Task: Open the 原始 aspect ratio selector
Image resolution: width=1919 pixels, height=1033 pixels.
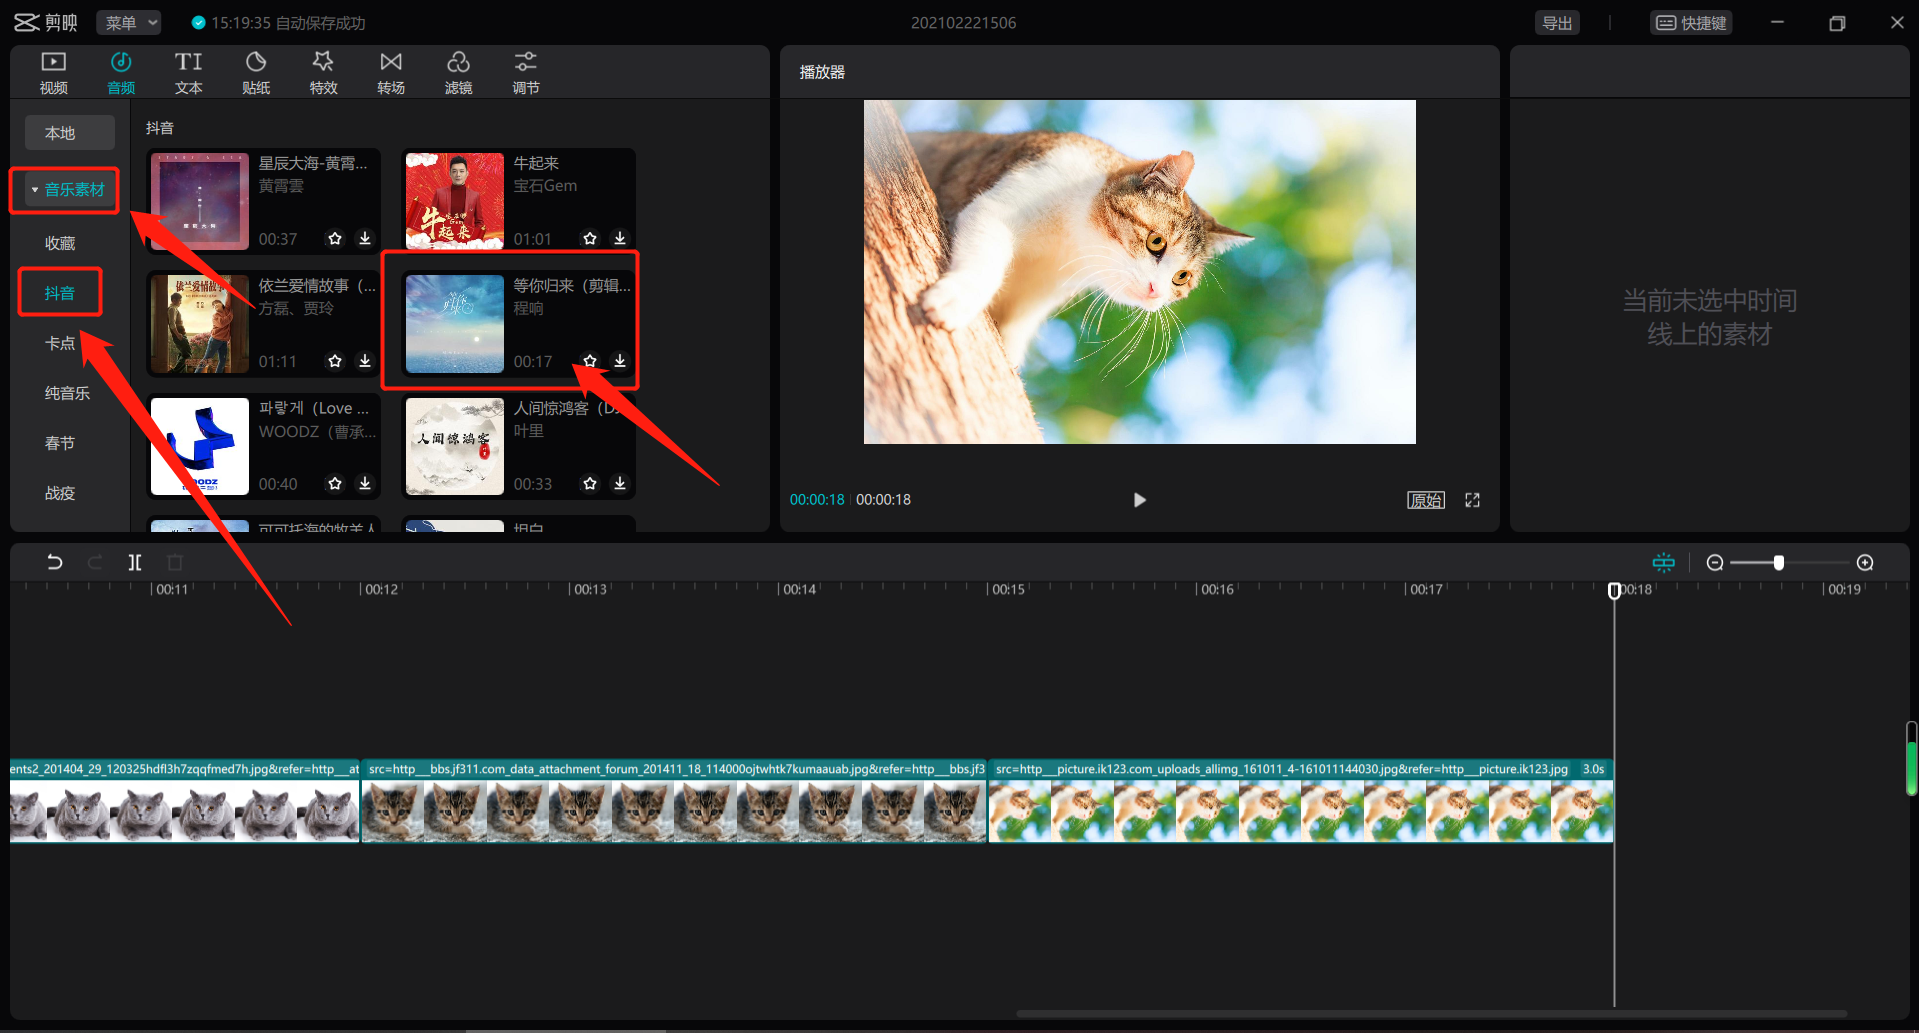Action: (x=1426, y=500)
